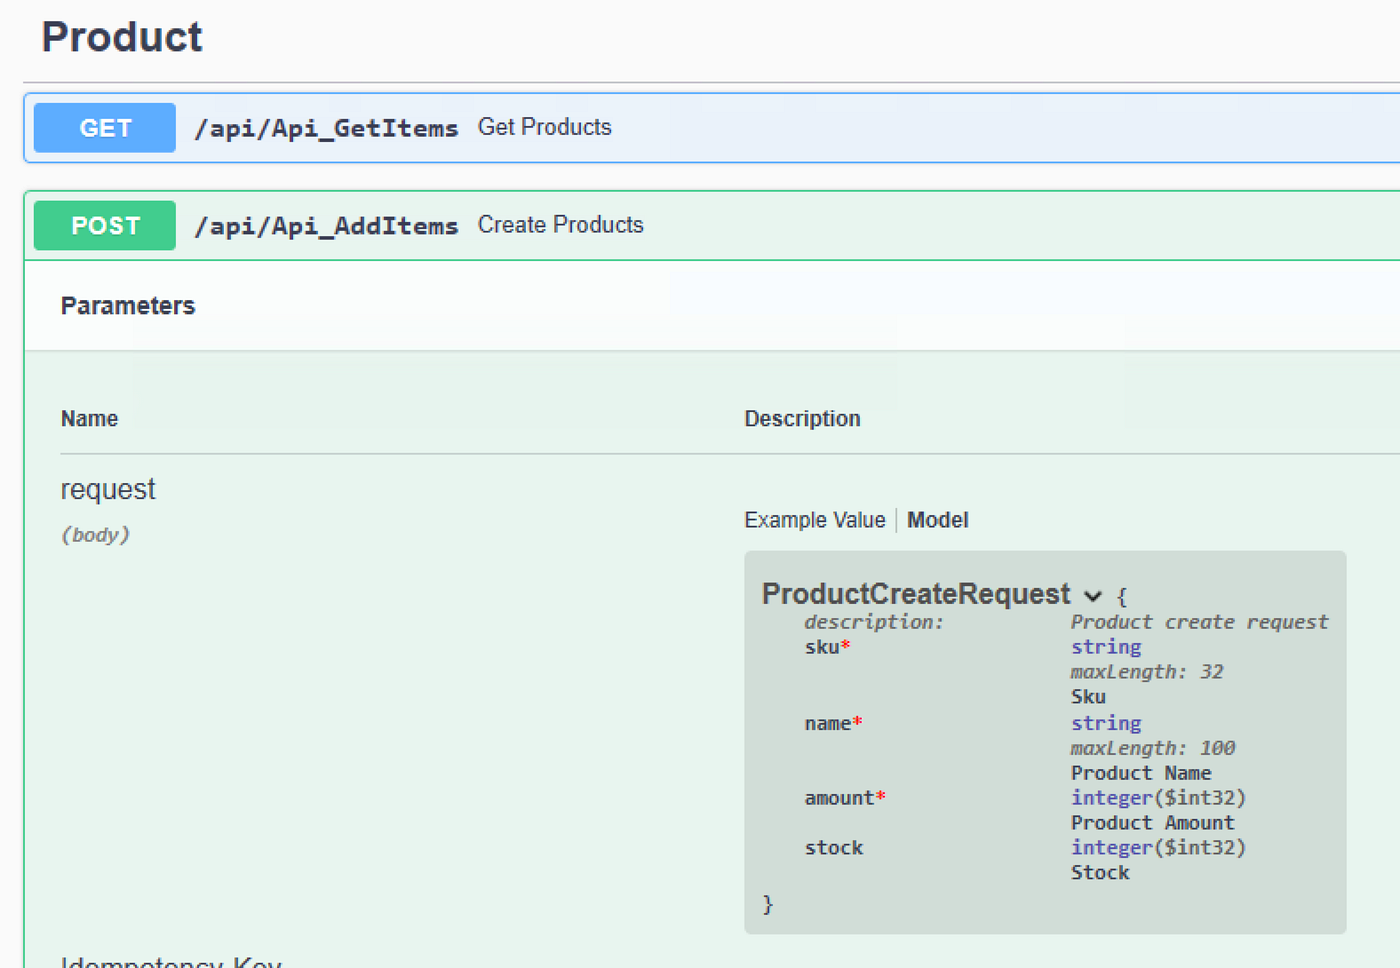Viewport: 1400px width, 968px height.
Task: Click the Stock field description text
Action: pos(1100,873)
